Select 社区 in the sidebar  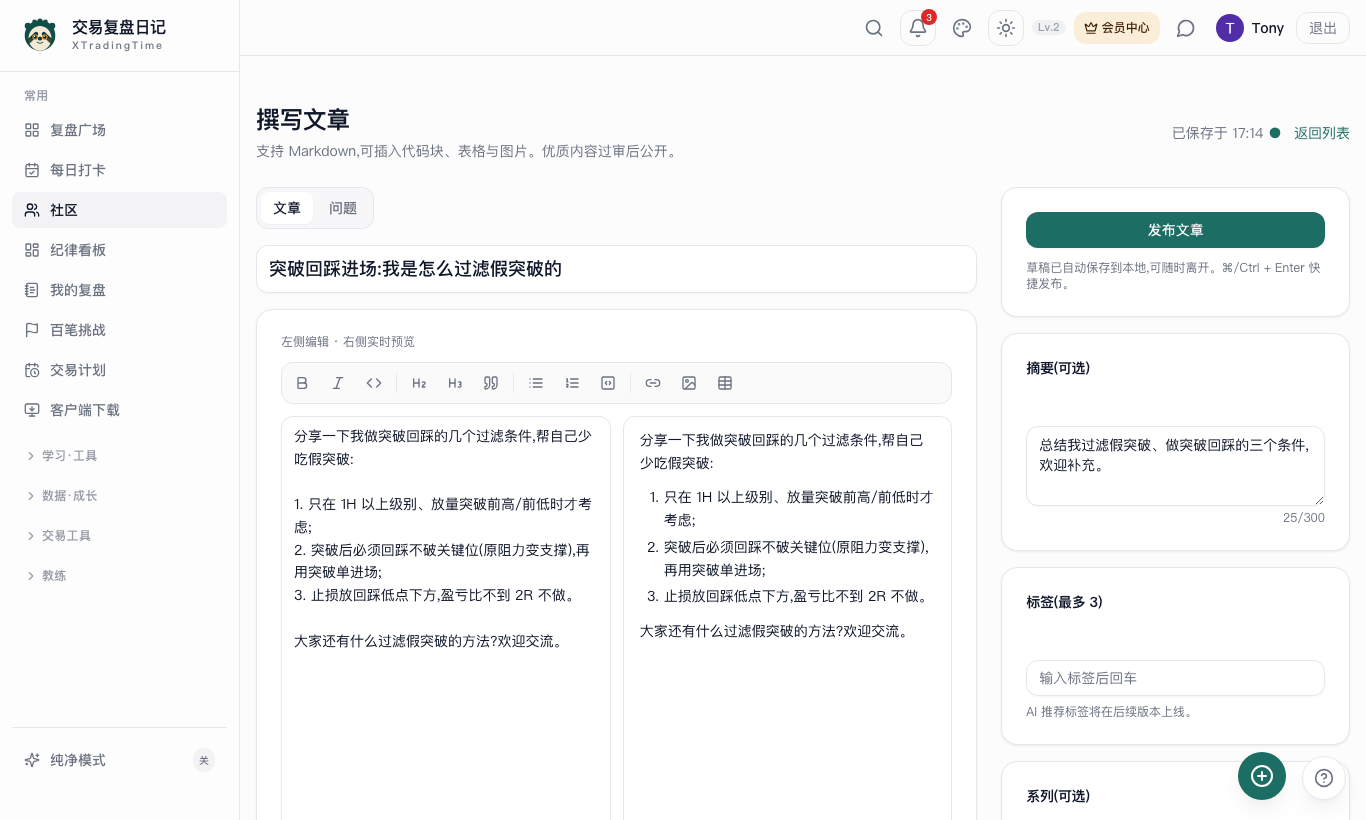click(119, 210)
